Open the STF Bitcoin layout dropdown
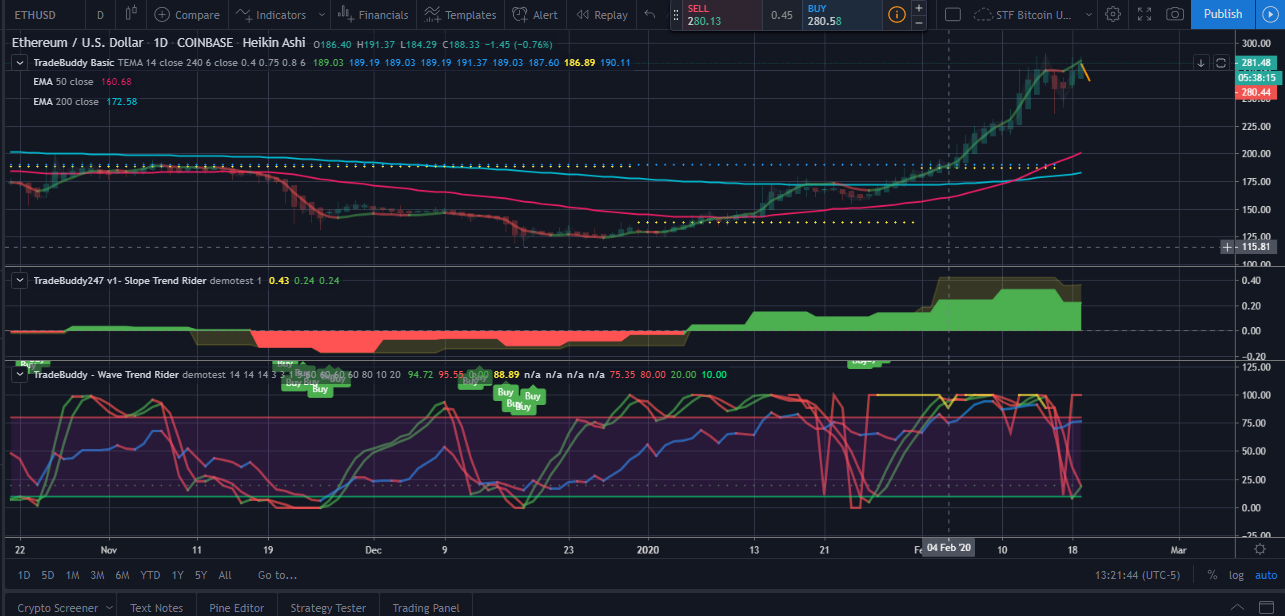The image size is (1285, 616). pyautogui.click(x=1034, y=15)
